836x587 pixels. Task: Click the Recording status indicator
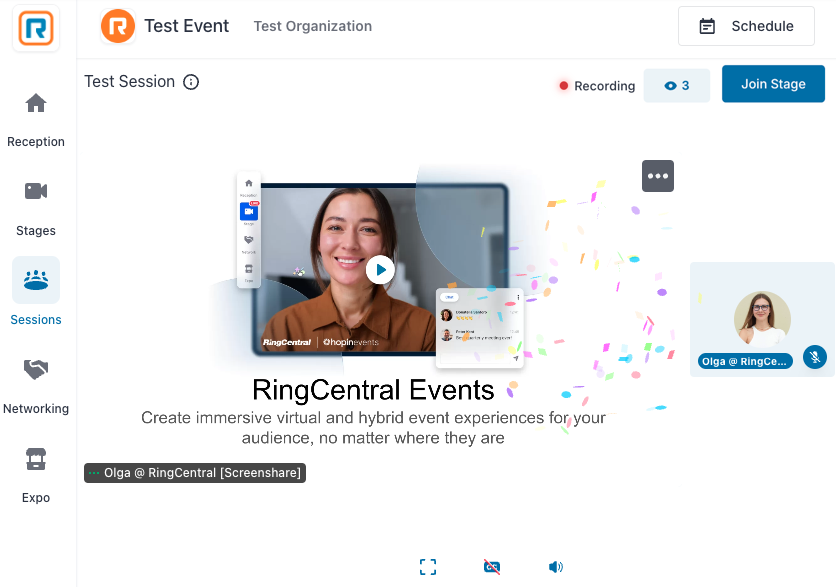597,86
